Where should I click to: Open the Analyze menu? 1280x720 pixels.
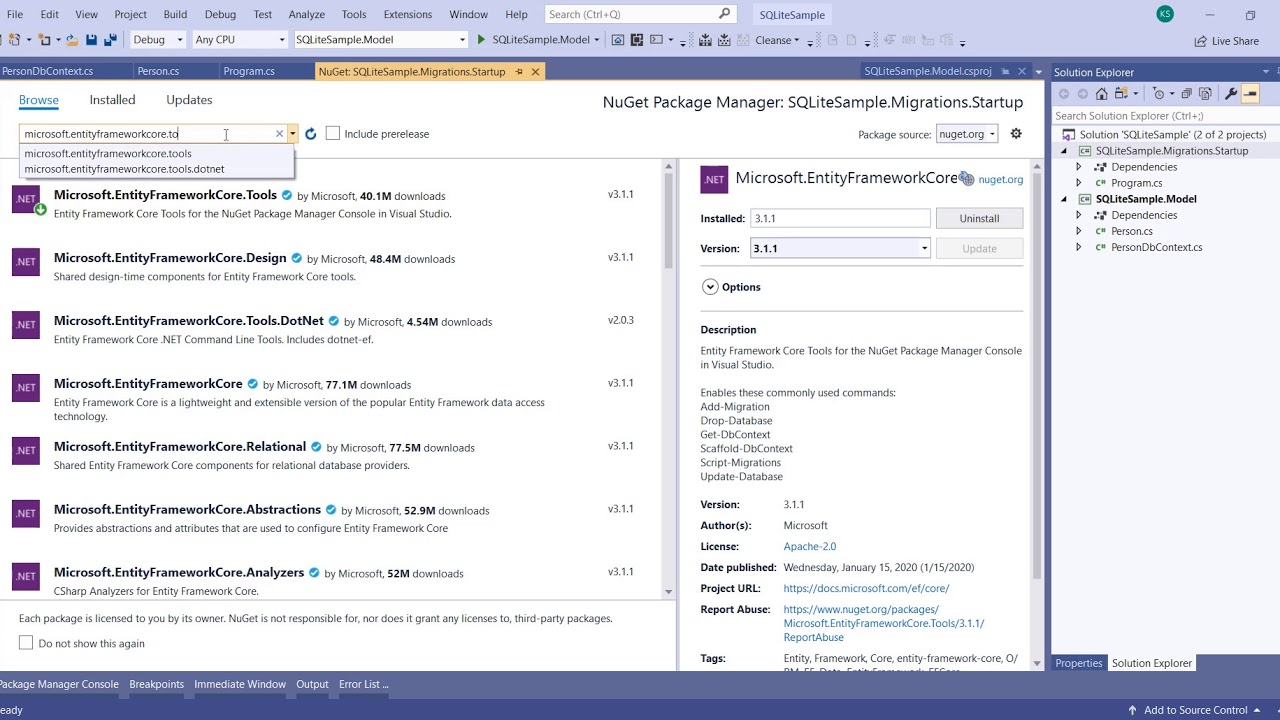[306, 14]
